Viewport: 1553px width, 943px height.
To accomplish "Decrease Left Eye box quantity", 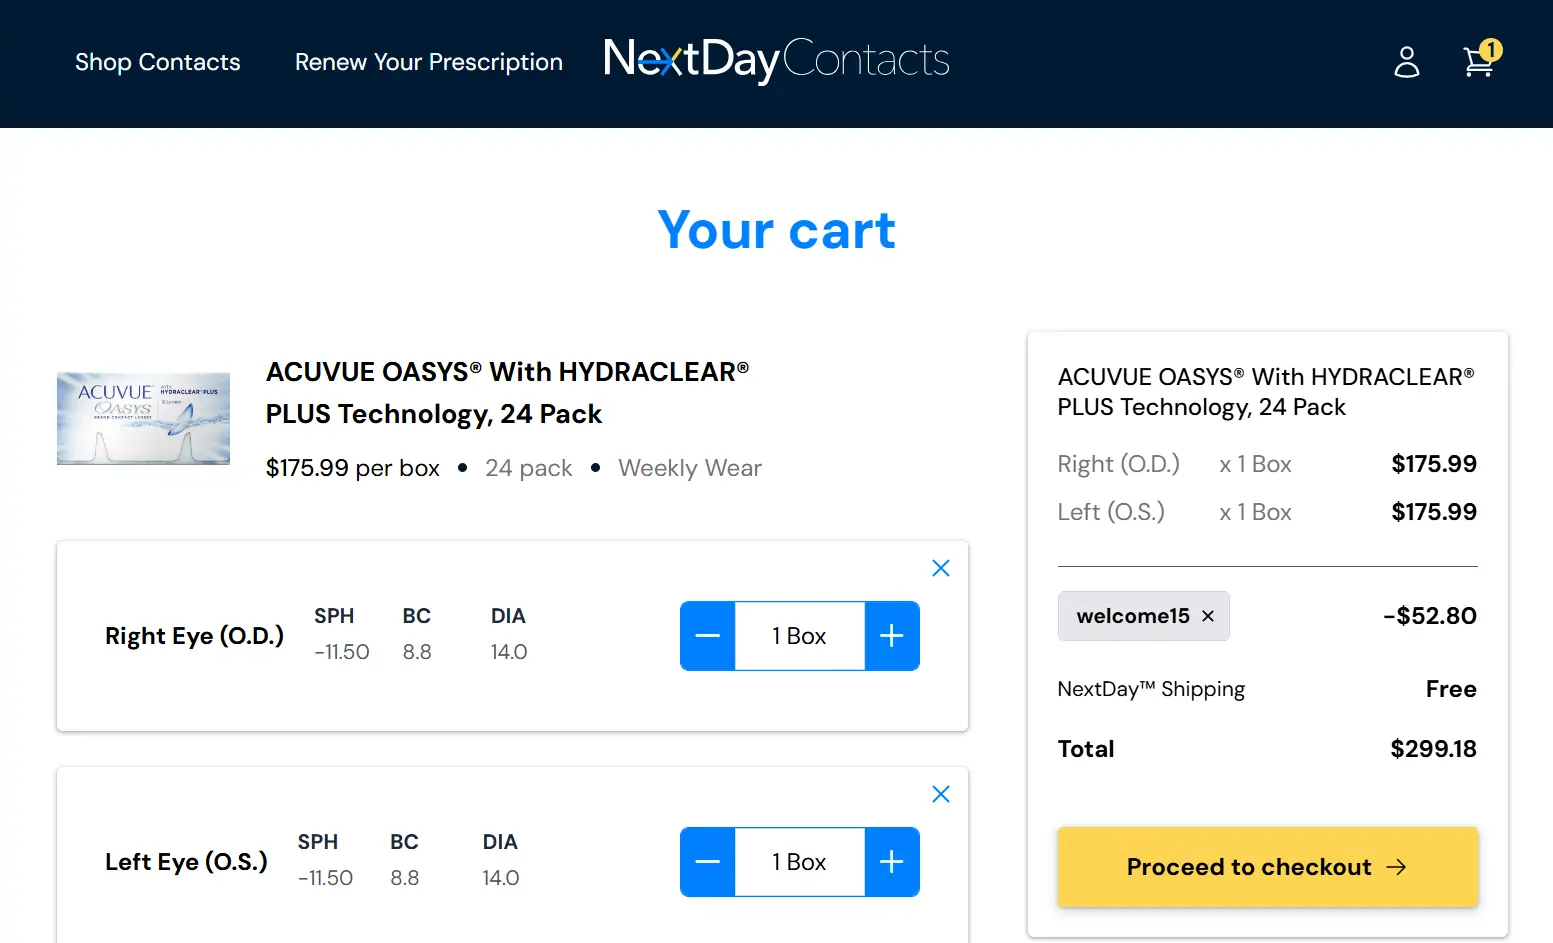I will tap(708, 862).
